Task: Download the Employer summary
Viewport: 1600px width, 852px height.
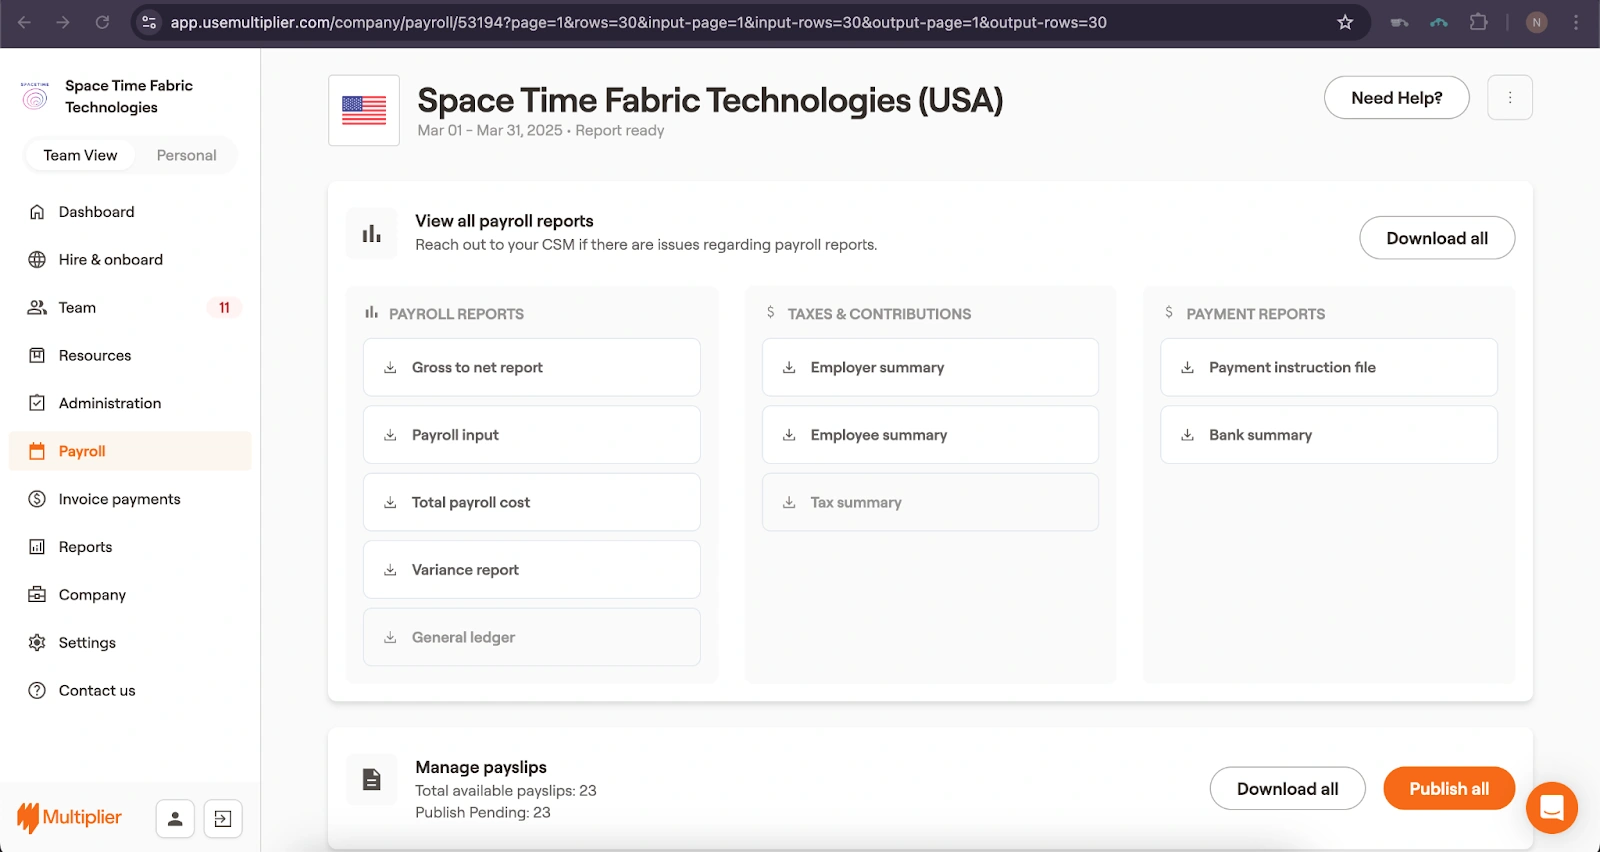Action: pyautogui.click(x=930, y=368)
